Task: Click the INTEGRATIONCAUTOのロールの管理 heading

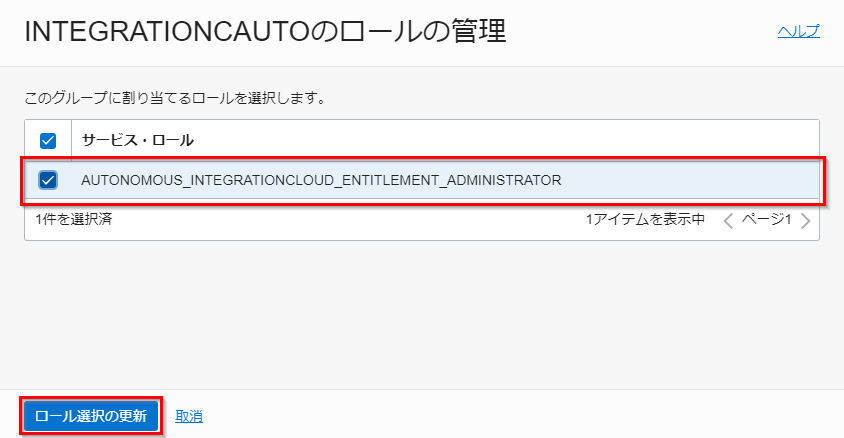Action: (x=265, y=31)
